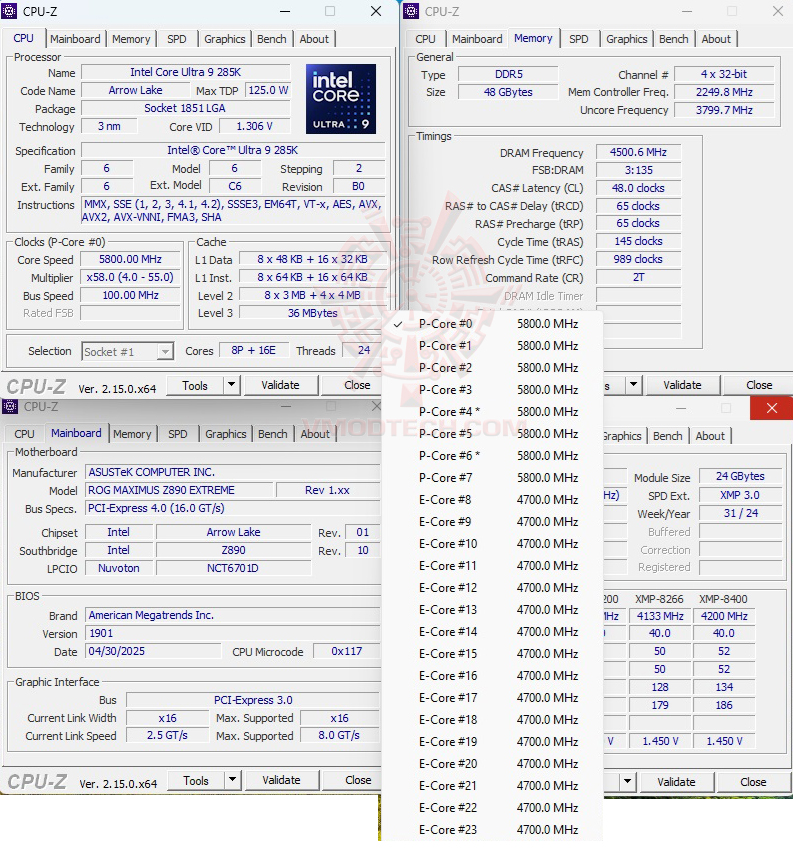Select E-Core #12 in core list

(493, 587)
